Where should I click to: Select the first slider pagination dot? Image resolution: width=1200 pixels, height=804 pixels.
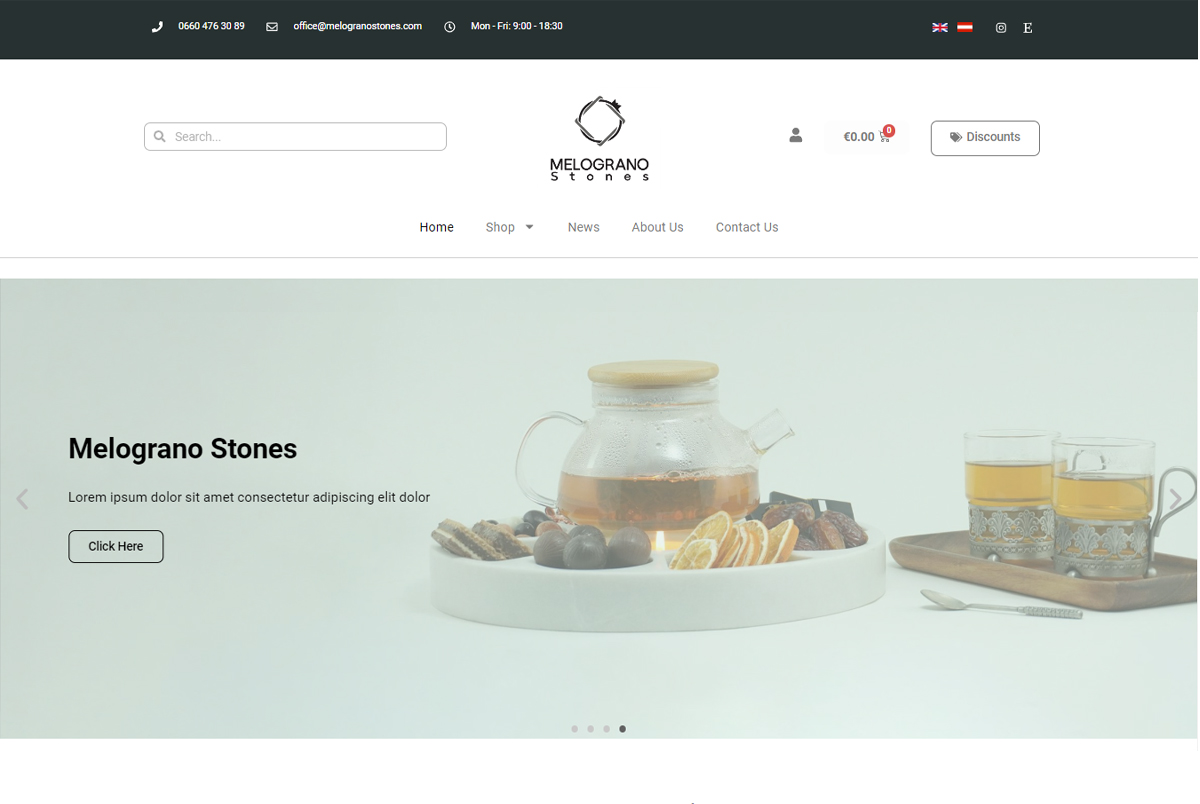point(574,729)
